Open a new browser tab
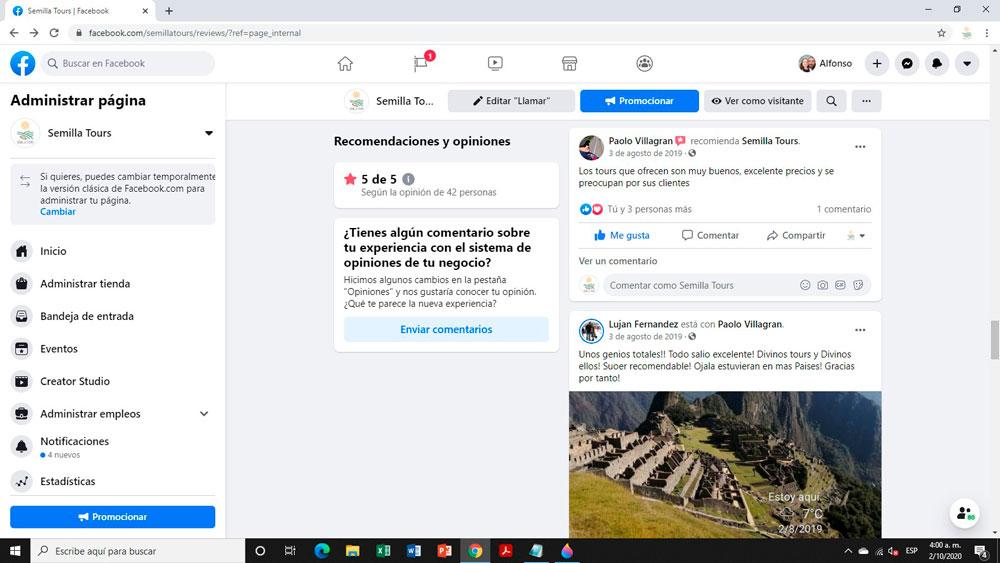The width and height of the screenshot is (1000, 563). (x=169, y=11)
